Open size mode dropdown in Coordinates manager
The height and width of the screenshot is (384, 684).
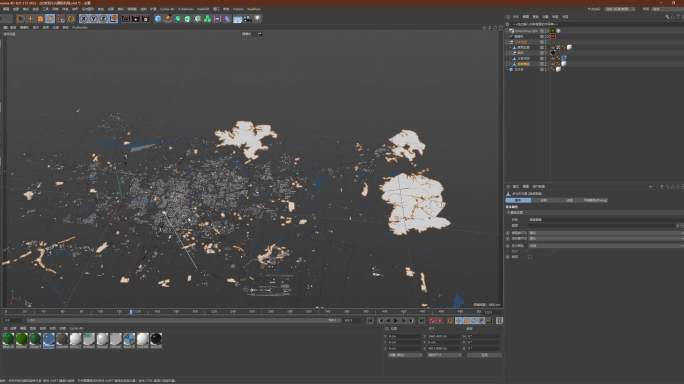[444, 355]
